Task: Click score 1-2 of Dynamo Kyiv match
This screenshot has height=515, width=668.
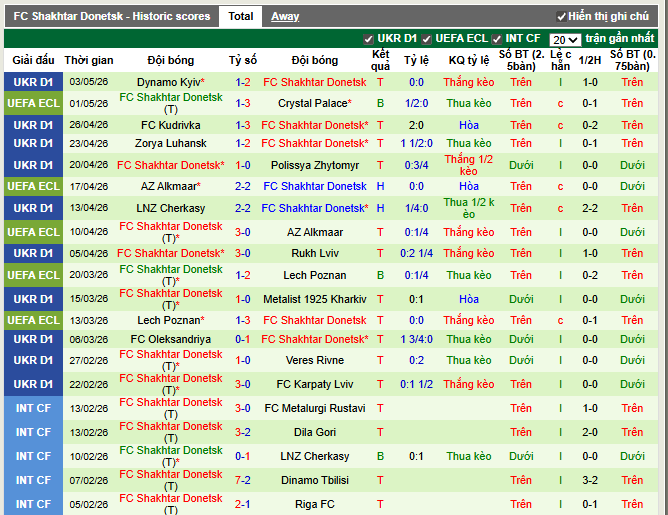Action: [243, 82]
